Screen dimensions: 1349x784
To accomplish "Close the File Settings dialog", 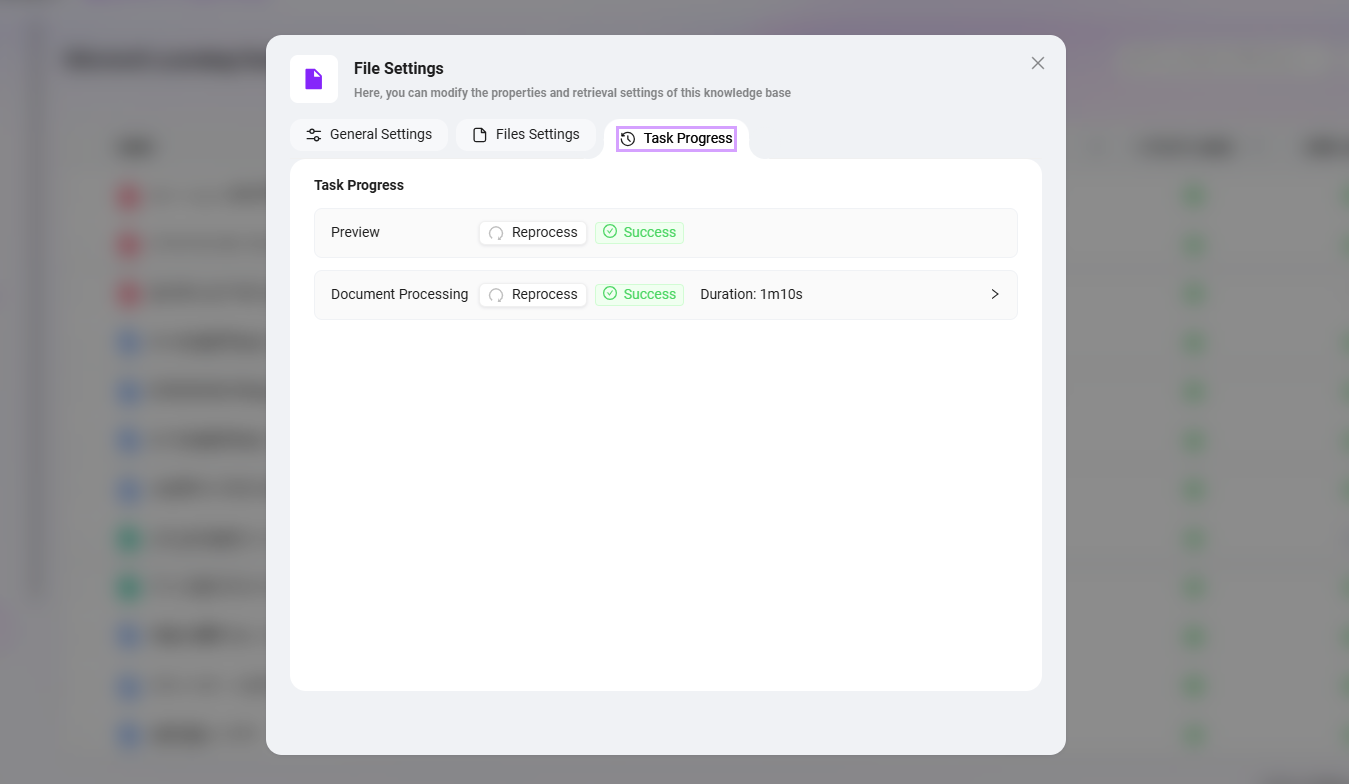I will (x=1038, y=63).
